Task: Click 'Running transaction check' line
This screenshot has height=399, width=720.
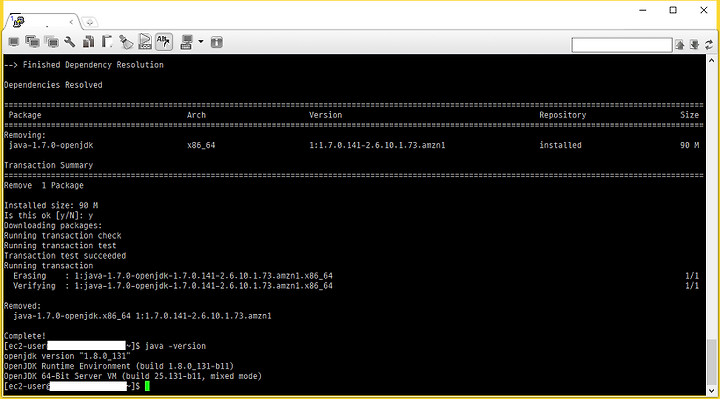Action: click(62, 236)
